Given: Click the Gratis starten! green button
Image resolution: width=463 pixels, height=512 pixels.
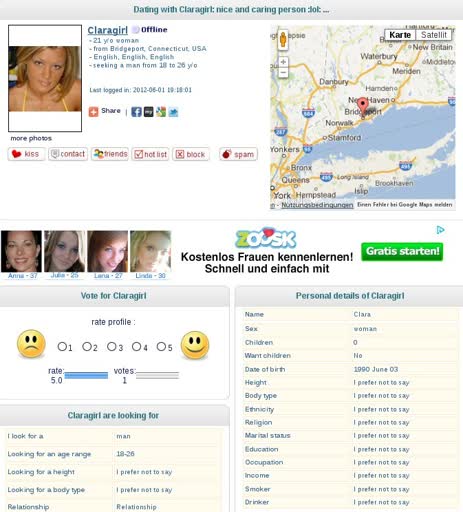Looking at the screenshot, I should [402, 251].
